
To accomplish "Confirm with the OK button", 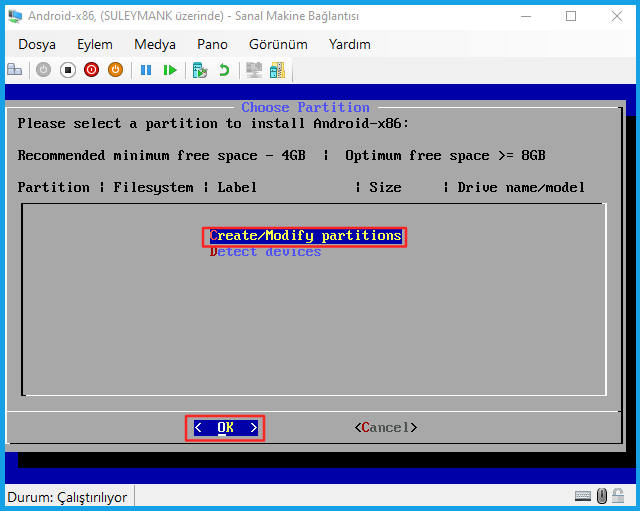I will pyautogui.click(x=225, y=428).
